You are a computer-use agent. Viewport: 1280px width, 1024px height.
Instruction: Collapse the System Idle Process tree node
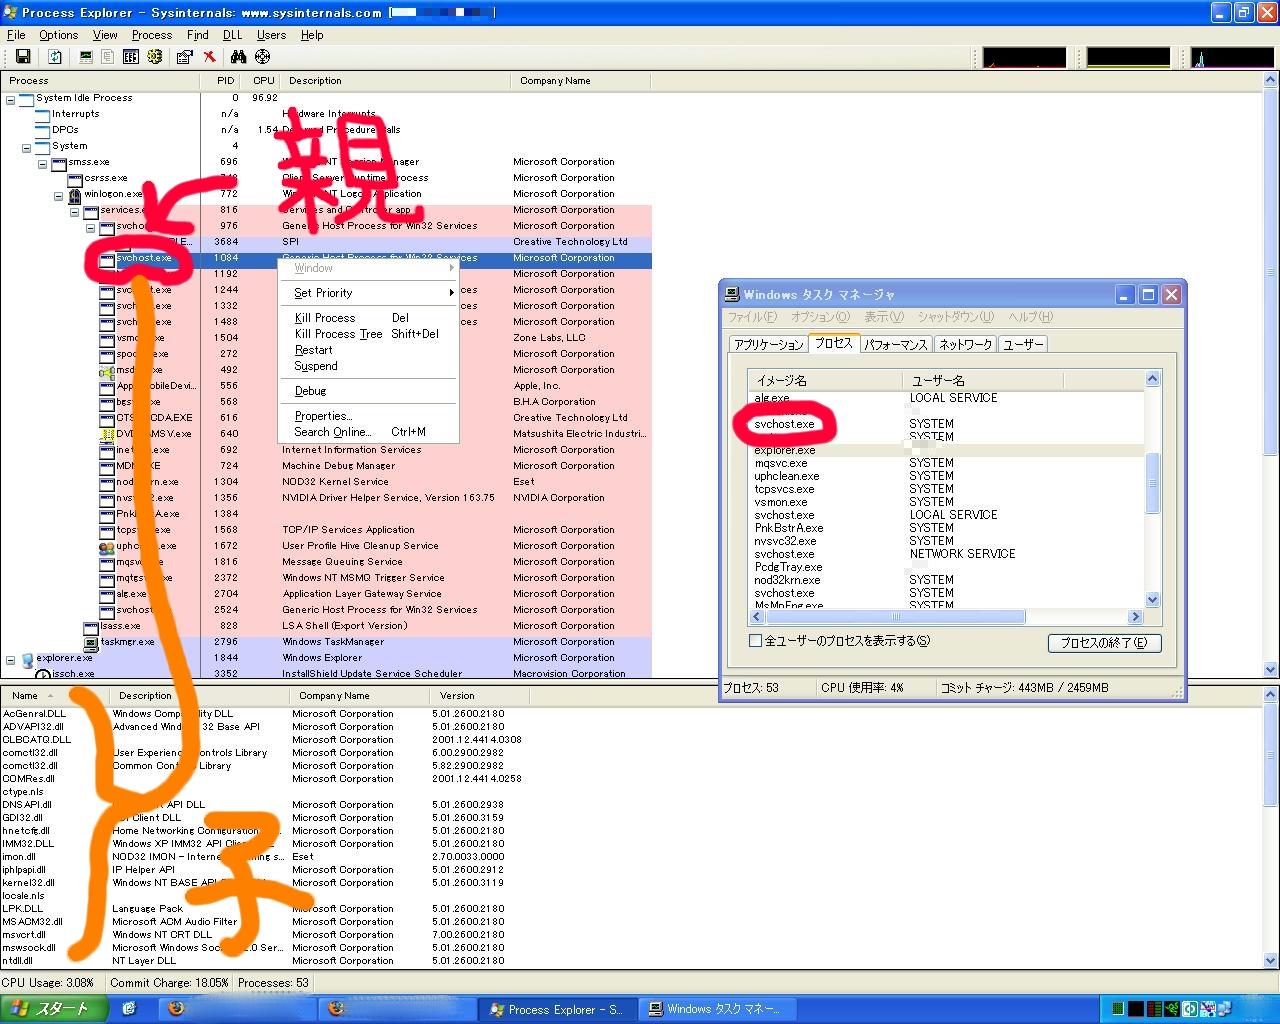click(11, 98)
